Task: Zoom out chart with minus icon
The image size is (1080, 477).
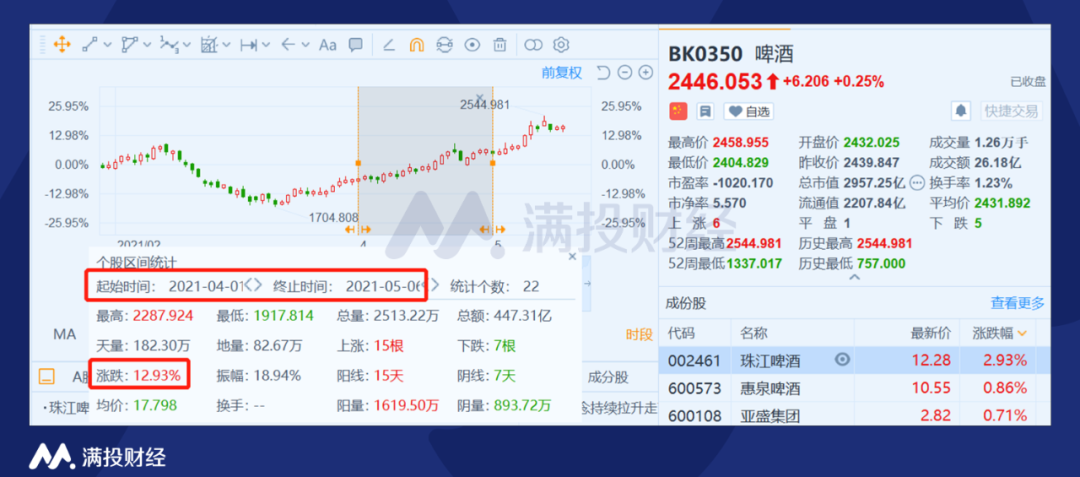Action: [625, 73]
